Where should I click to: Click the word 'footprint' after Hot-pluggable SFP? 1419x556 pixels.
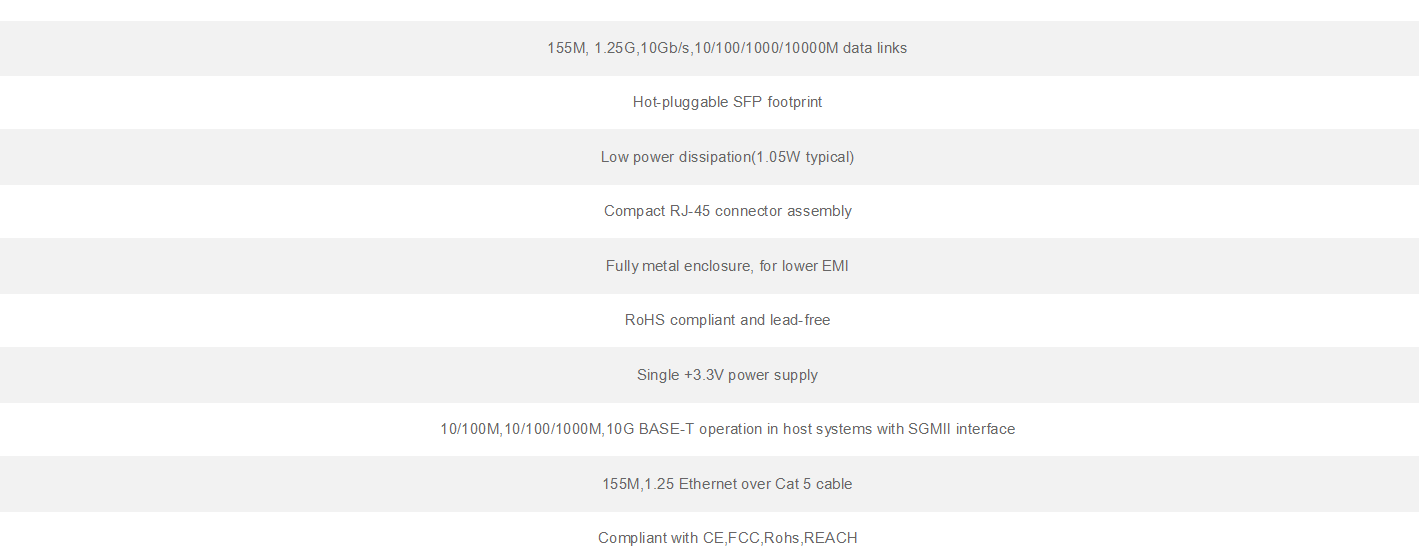(795, 102)
